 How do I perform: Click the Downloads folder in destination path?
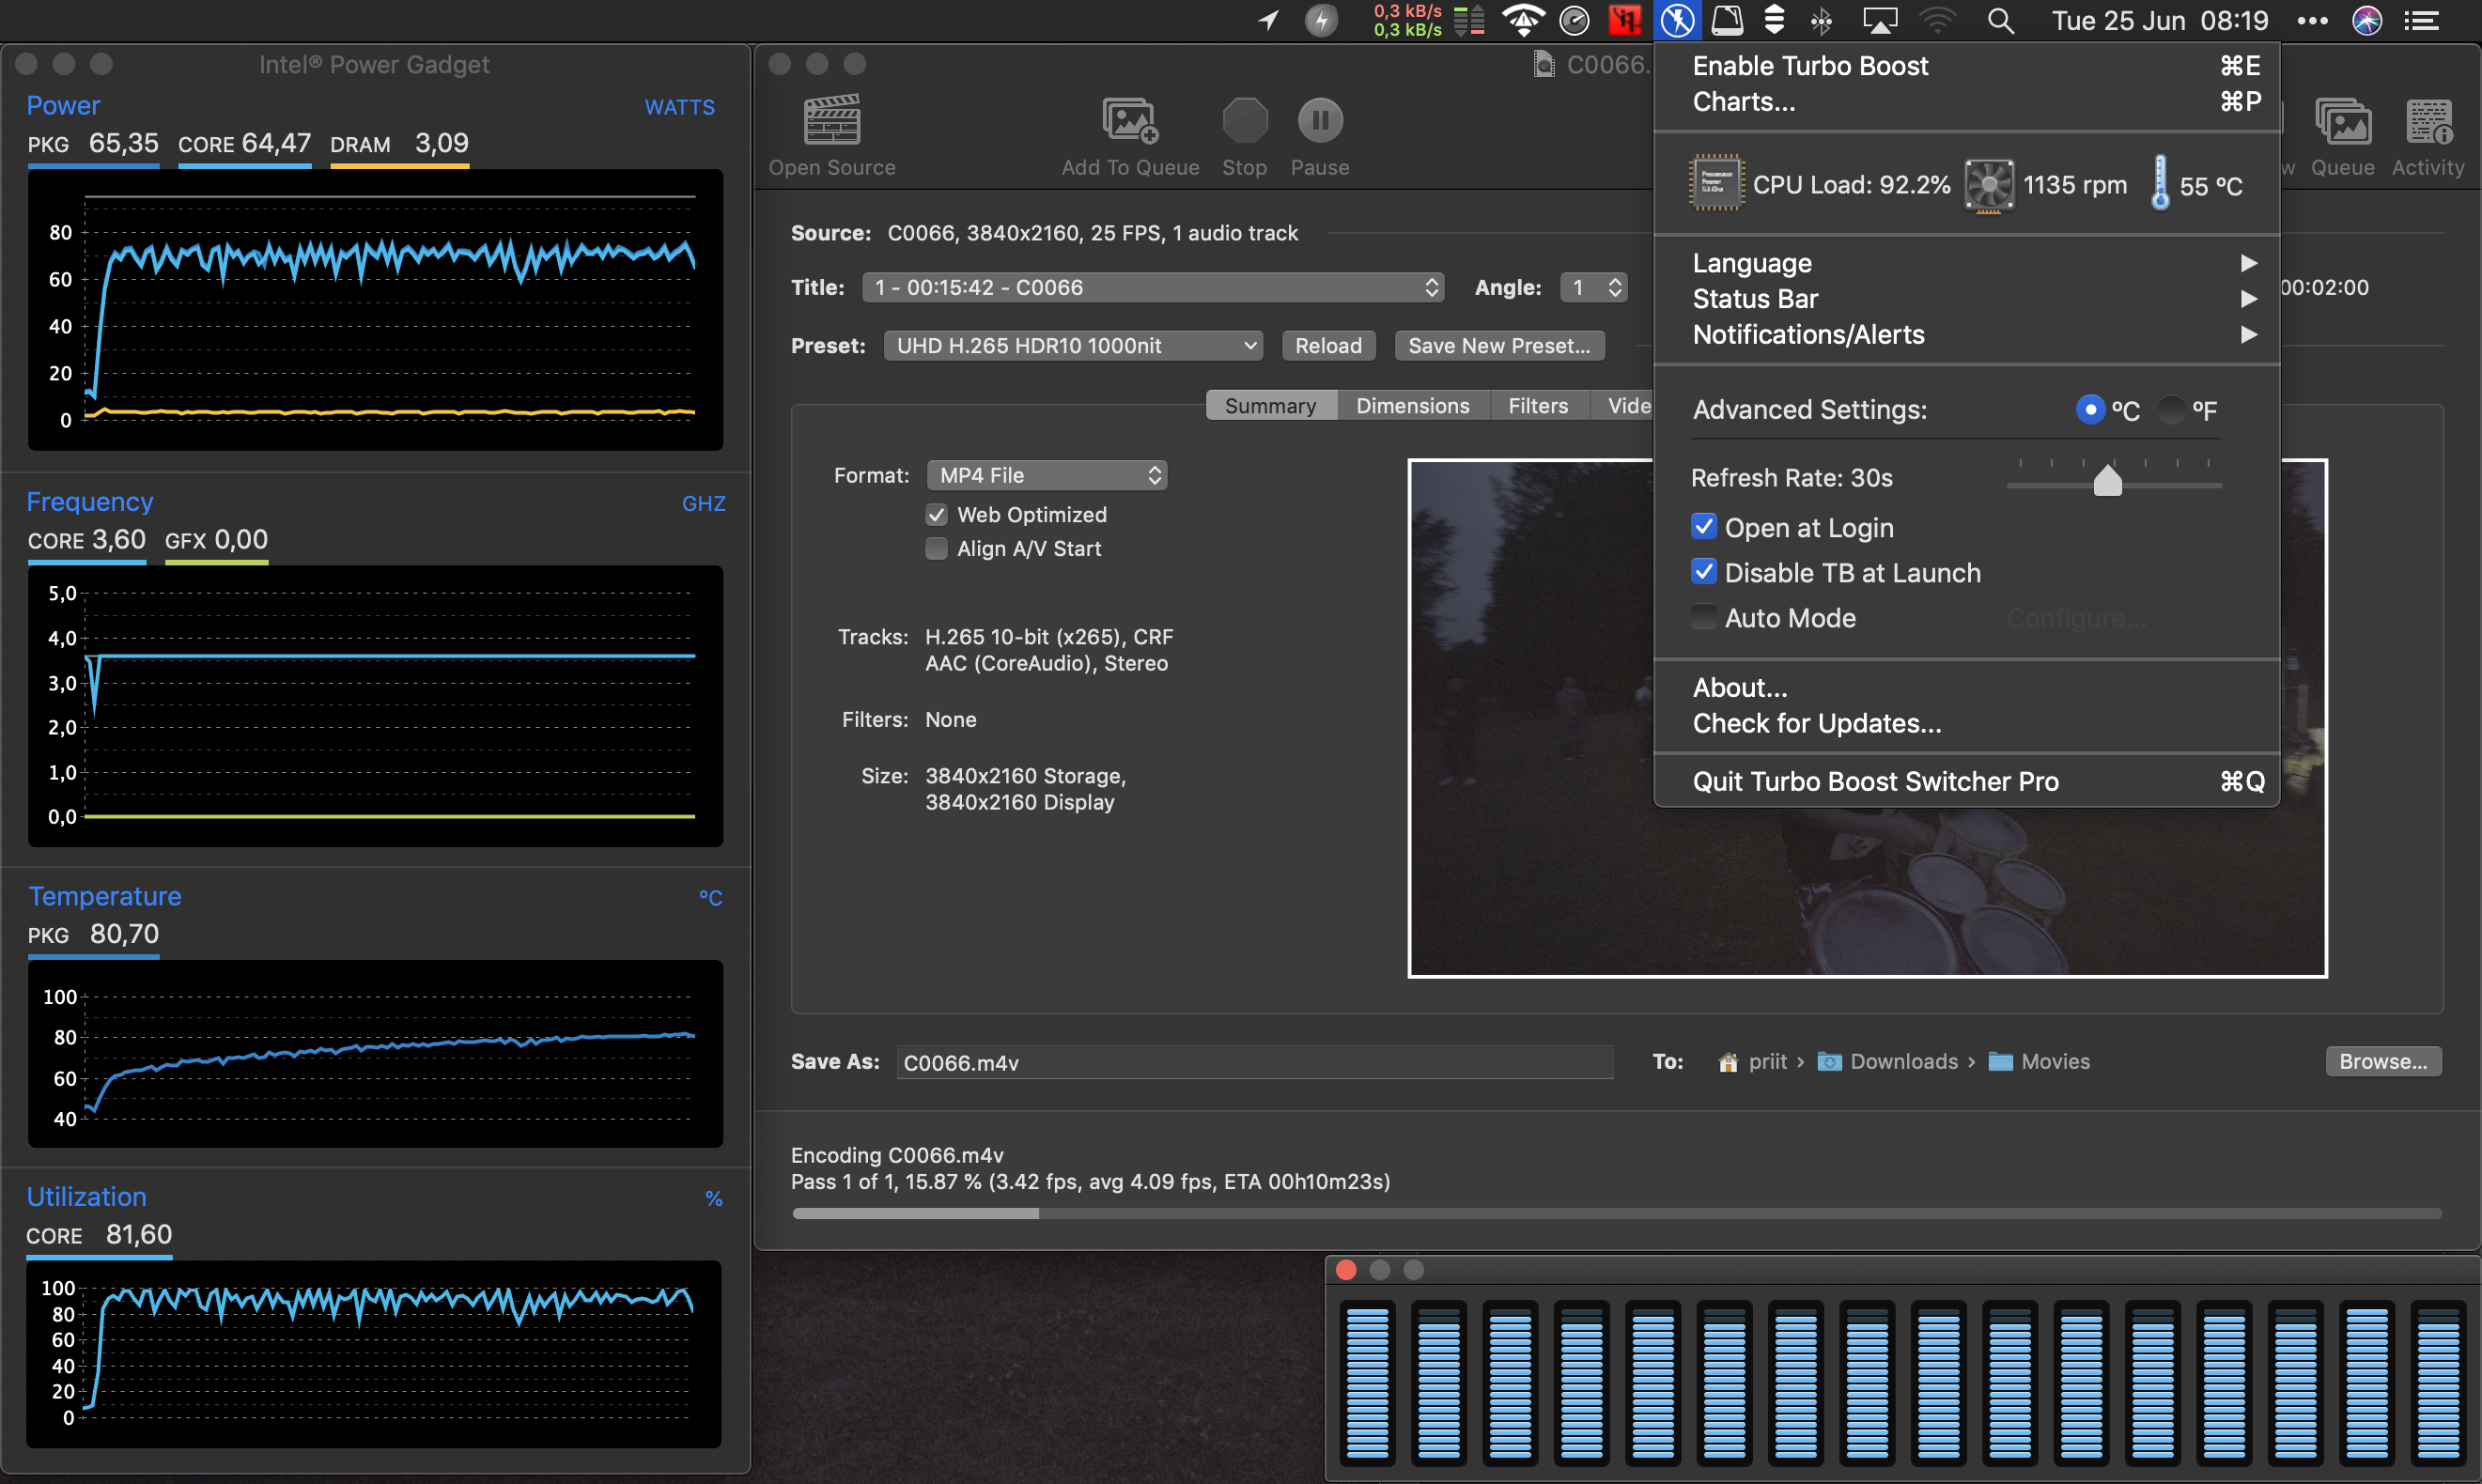[x=1888, y=1062]
